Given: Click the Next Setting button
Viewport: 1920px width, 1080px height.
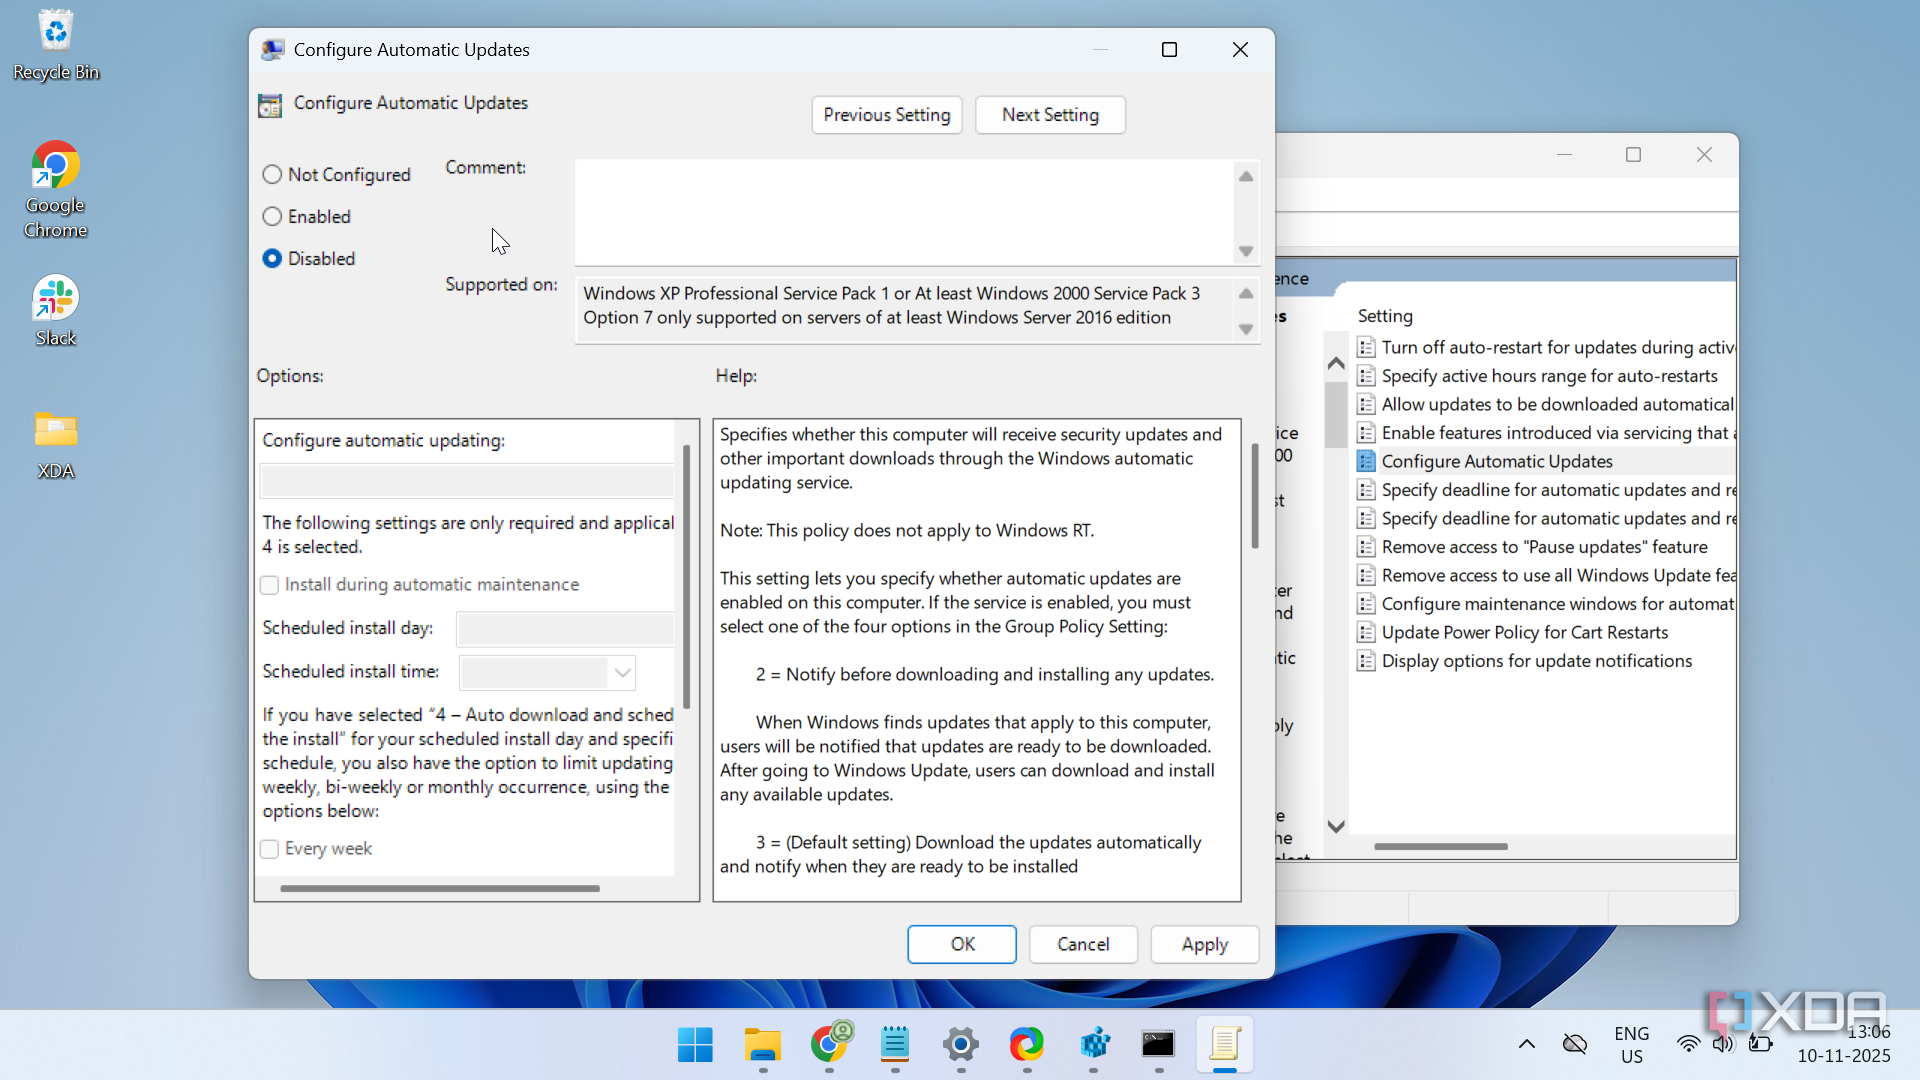Looking at the screenshot, I should (1050, 115).
